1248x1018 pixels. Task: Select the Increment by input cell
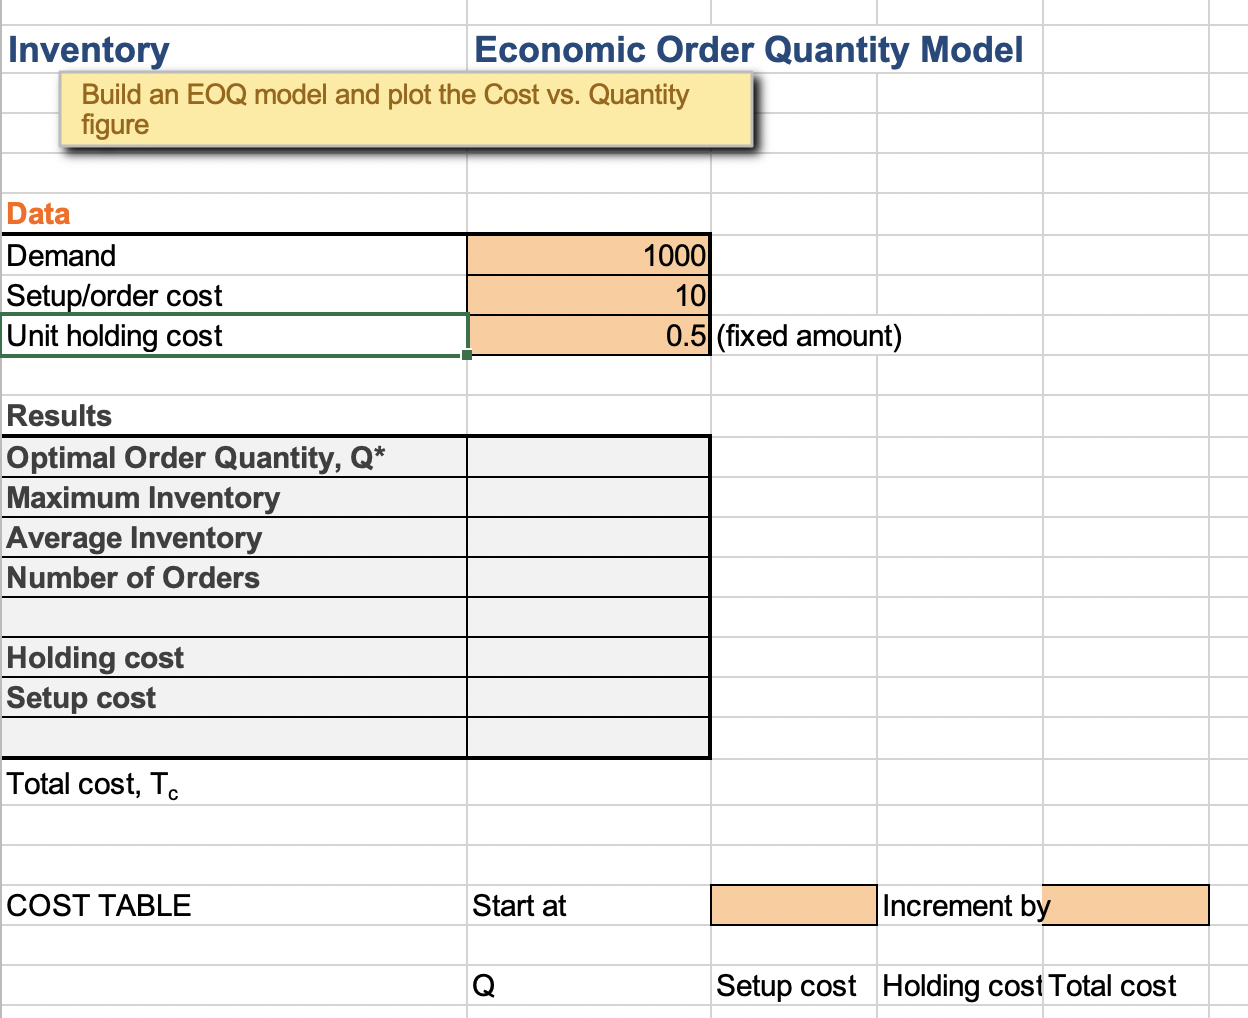[x=1125, y=905]
